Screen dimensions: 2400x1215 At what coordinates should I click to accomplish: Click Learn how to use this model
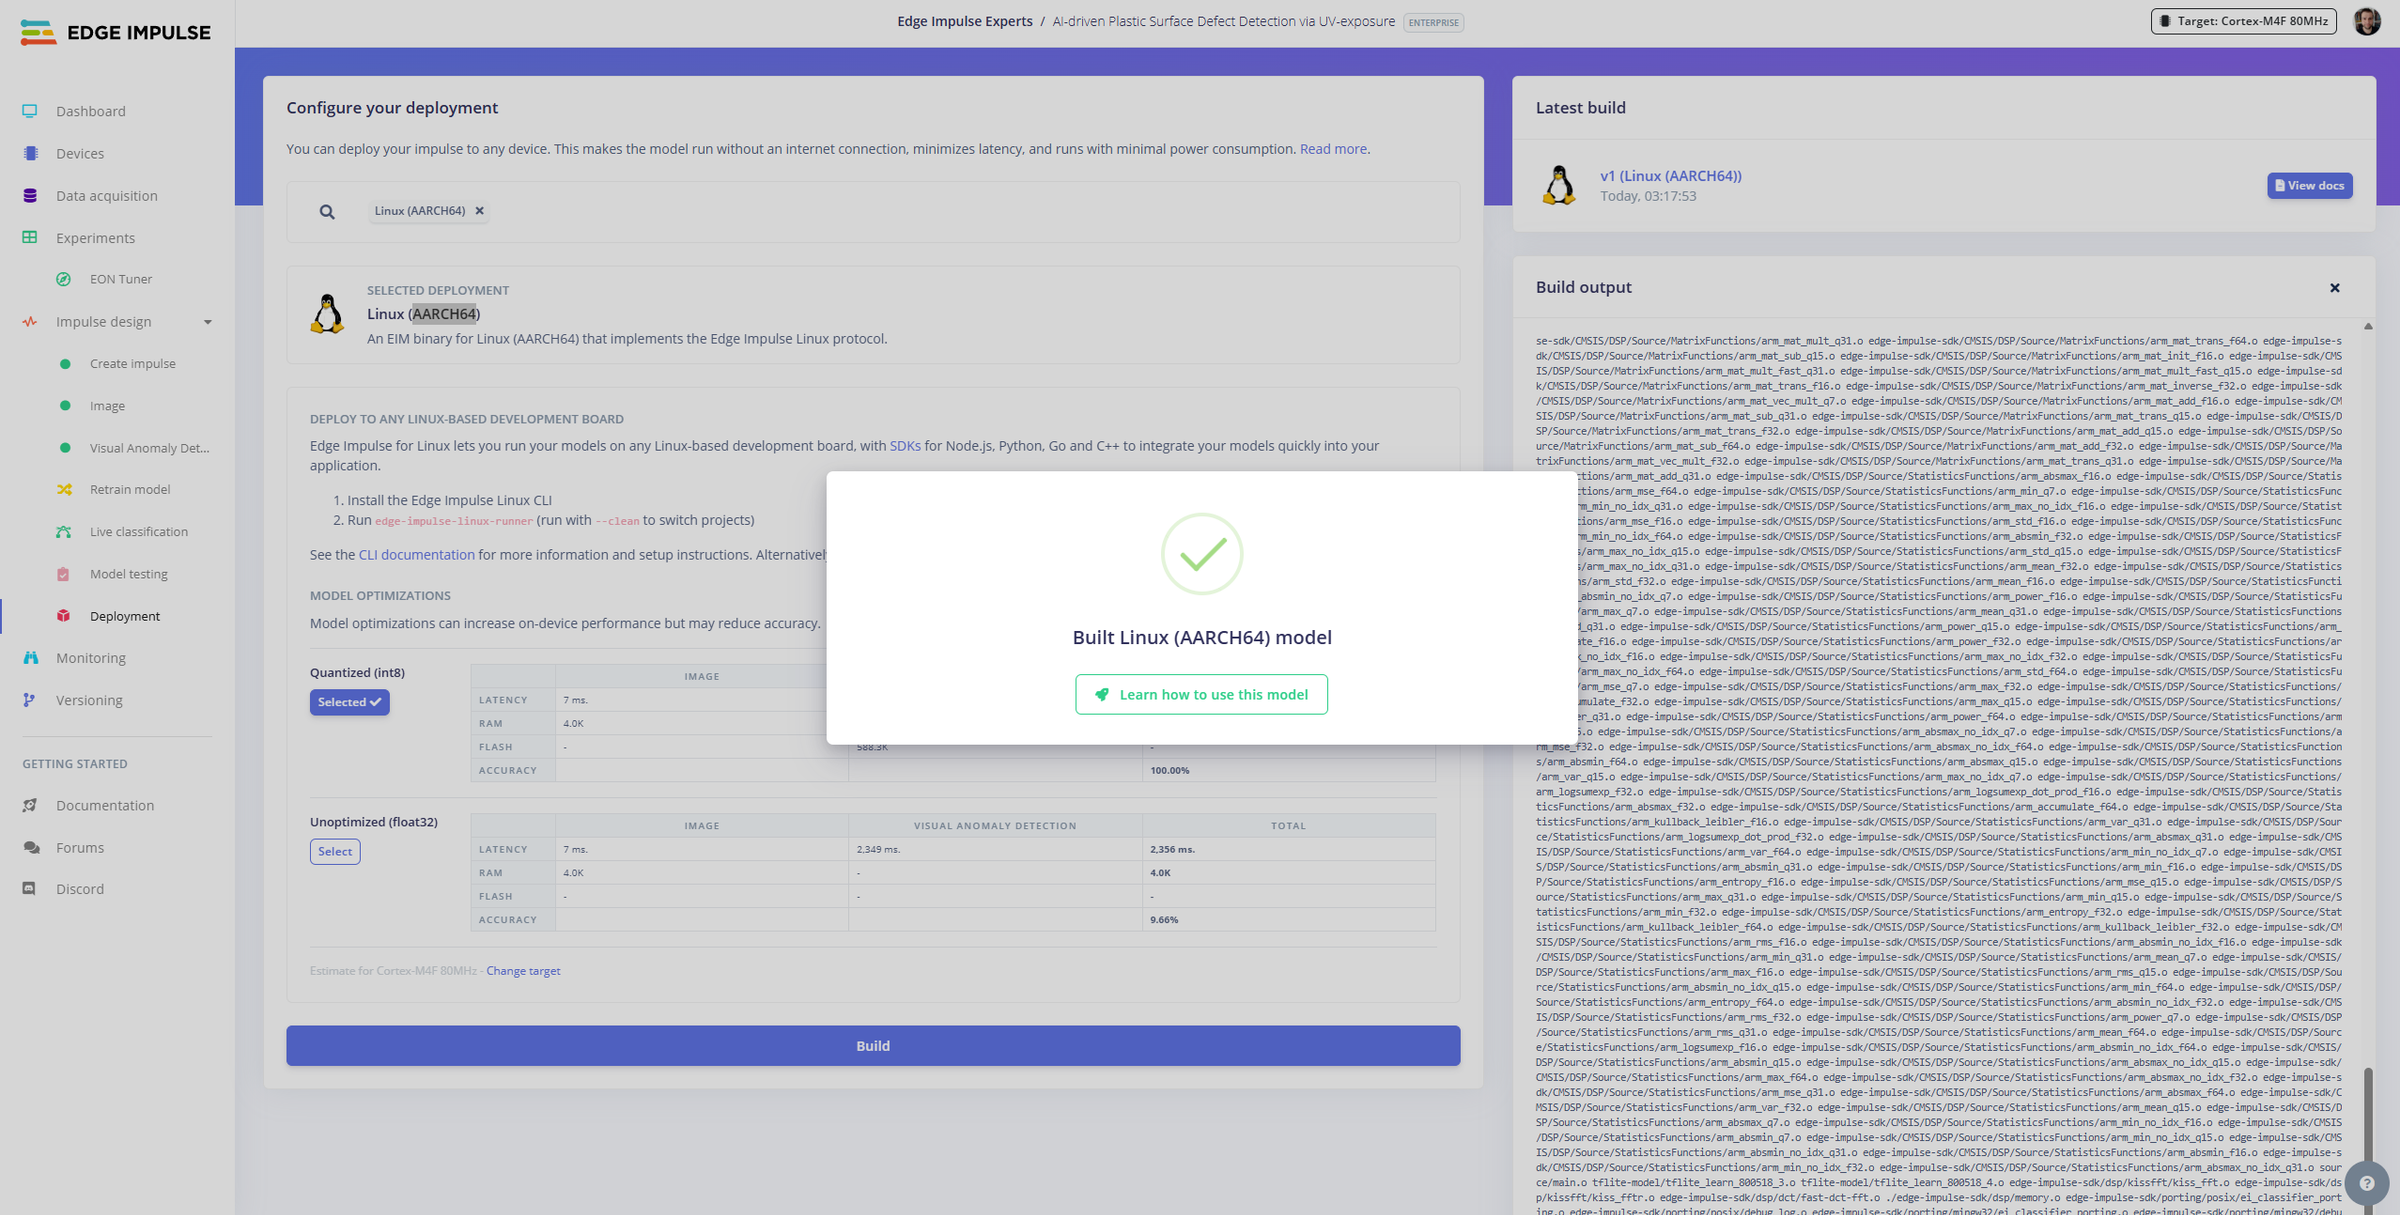tap(1201, 694)
